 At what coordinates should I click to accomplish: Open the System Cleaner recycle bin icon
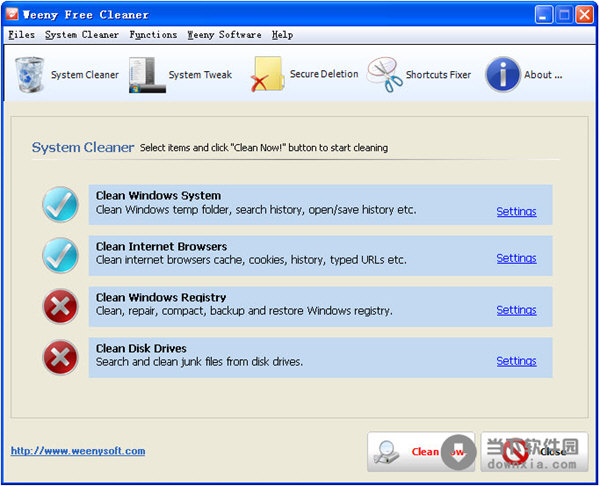pyautogui.click(x=29, y=75)
